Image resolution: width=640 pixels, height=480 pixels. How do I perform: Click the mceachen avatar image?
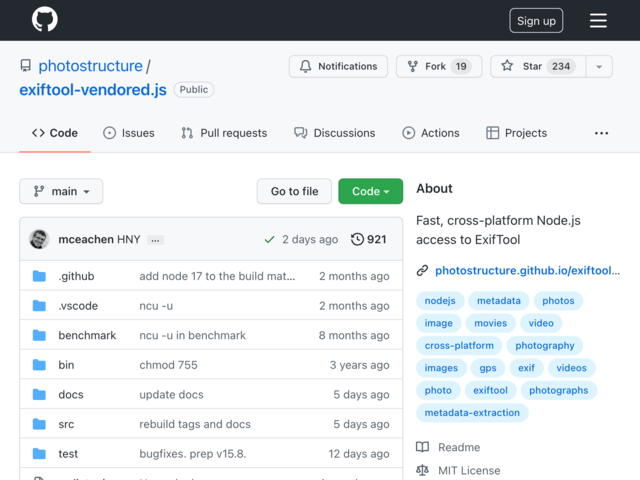coord(40,239)
